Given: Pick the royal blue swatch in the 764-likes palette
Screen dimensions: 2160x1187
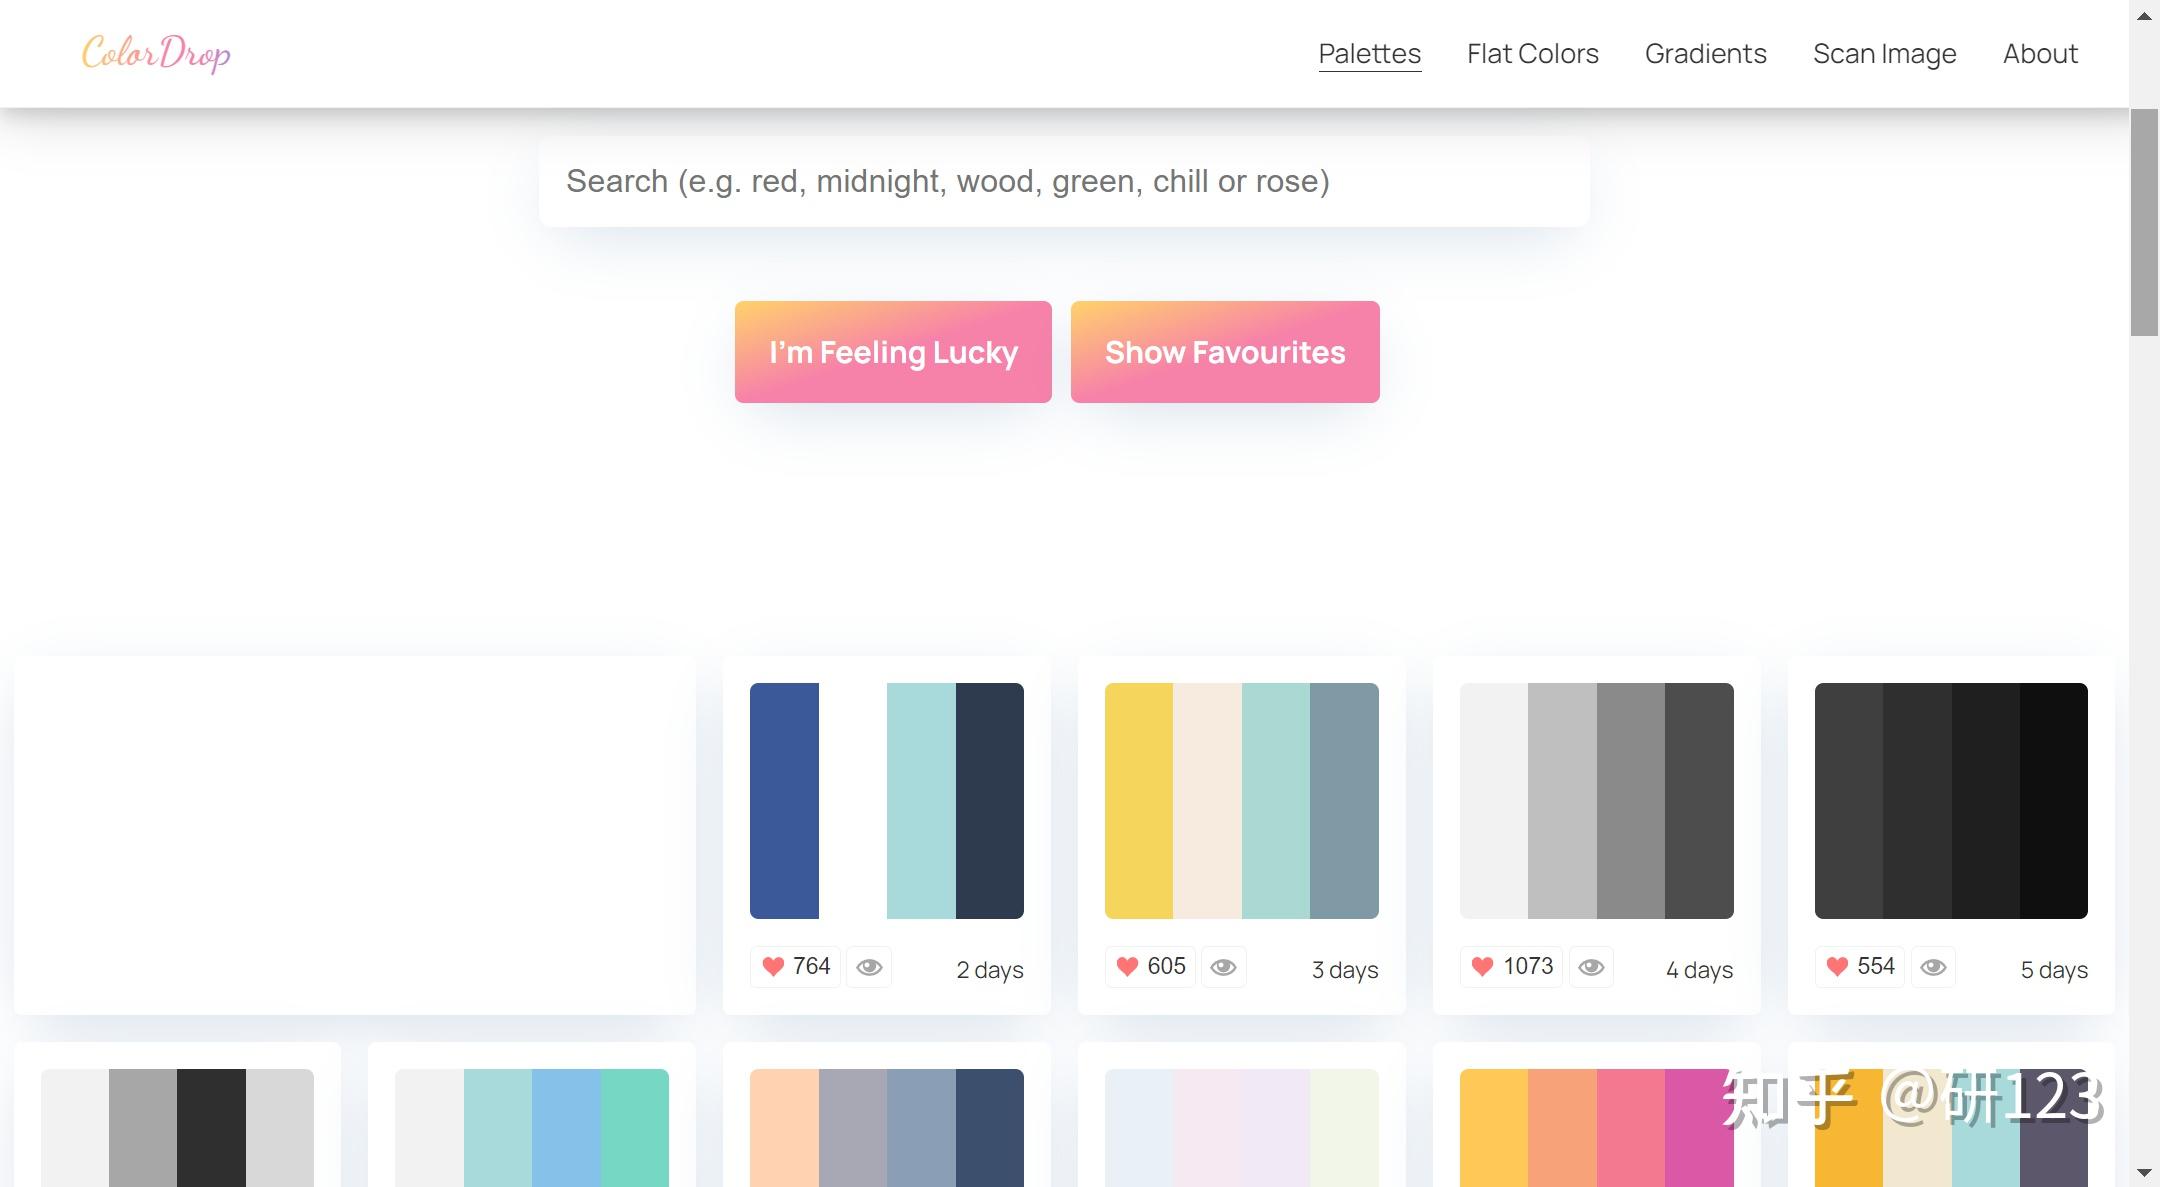Looking at the screenshot, I should 784,801.
